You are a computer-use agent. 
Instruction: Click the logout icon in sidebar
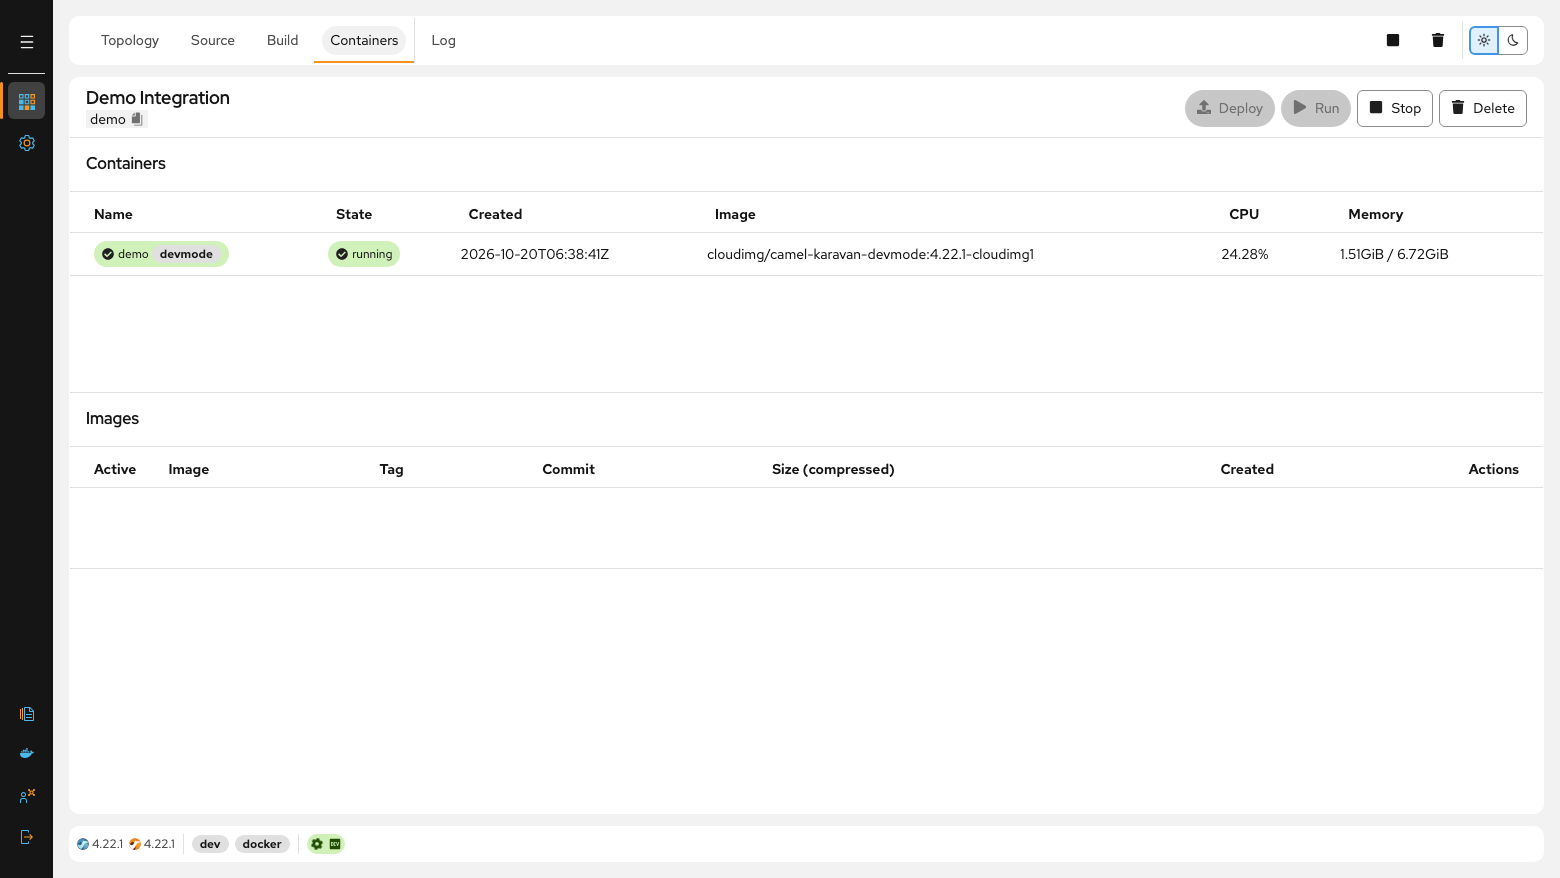27,837
